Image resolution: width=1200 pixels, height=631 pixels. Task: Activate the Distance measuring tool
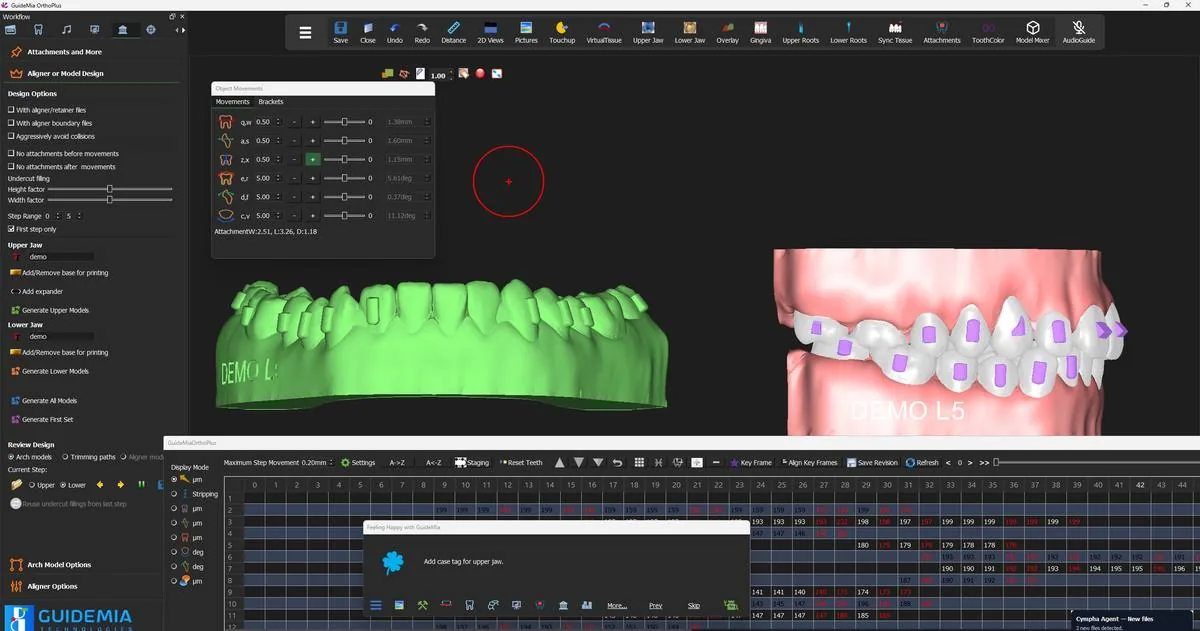453,32
